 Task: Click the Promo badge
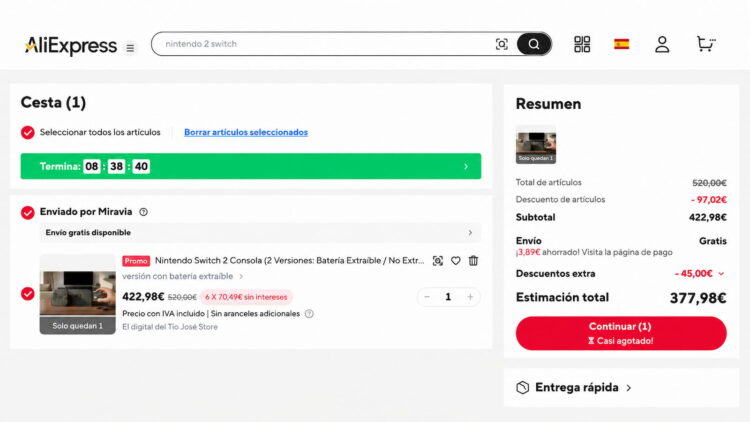click(x=136, y=261)
